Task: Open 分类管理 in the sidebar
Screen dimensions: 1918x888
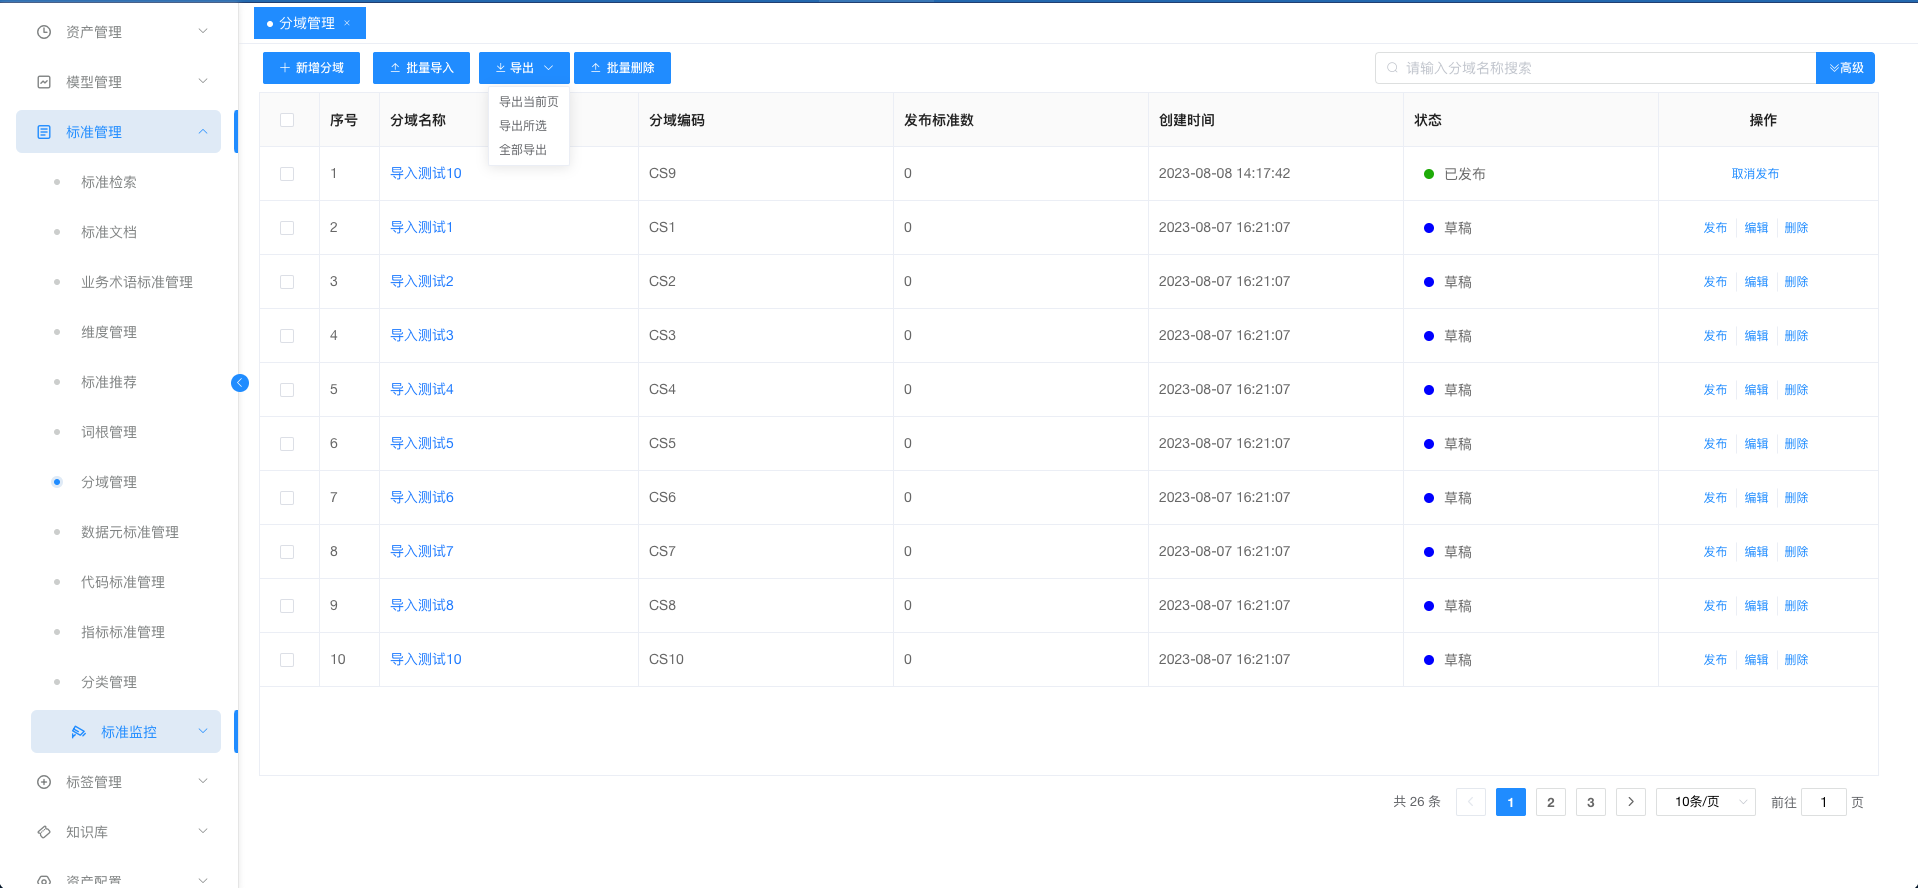Action: point(109,682)
